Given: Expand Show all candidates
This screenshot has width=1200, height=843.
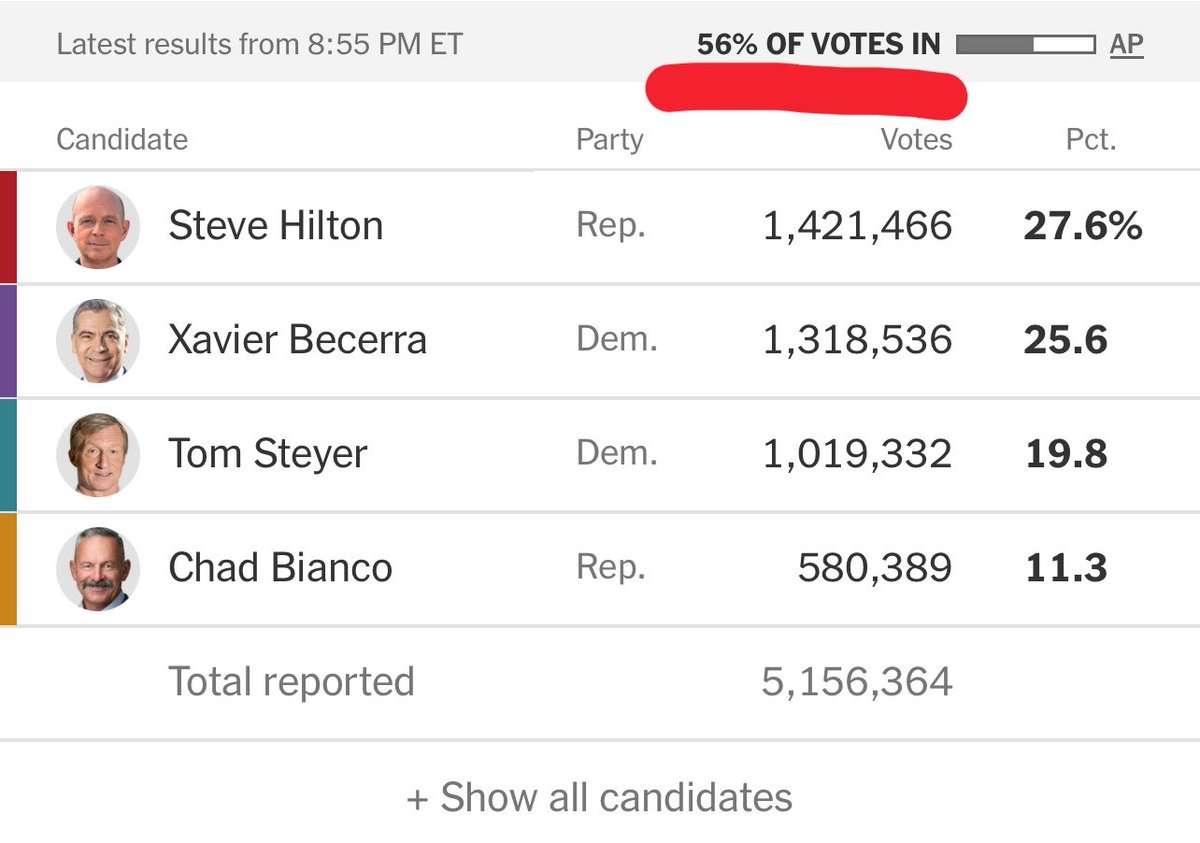Looking at the screenshot, I should tap(599, 797).
